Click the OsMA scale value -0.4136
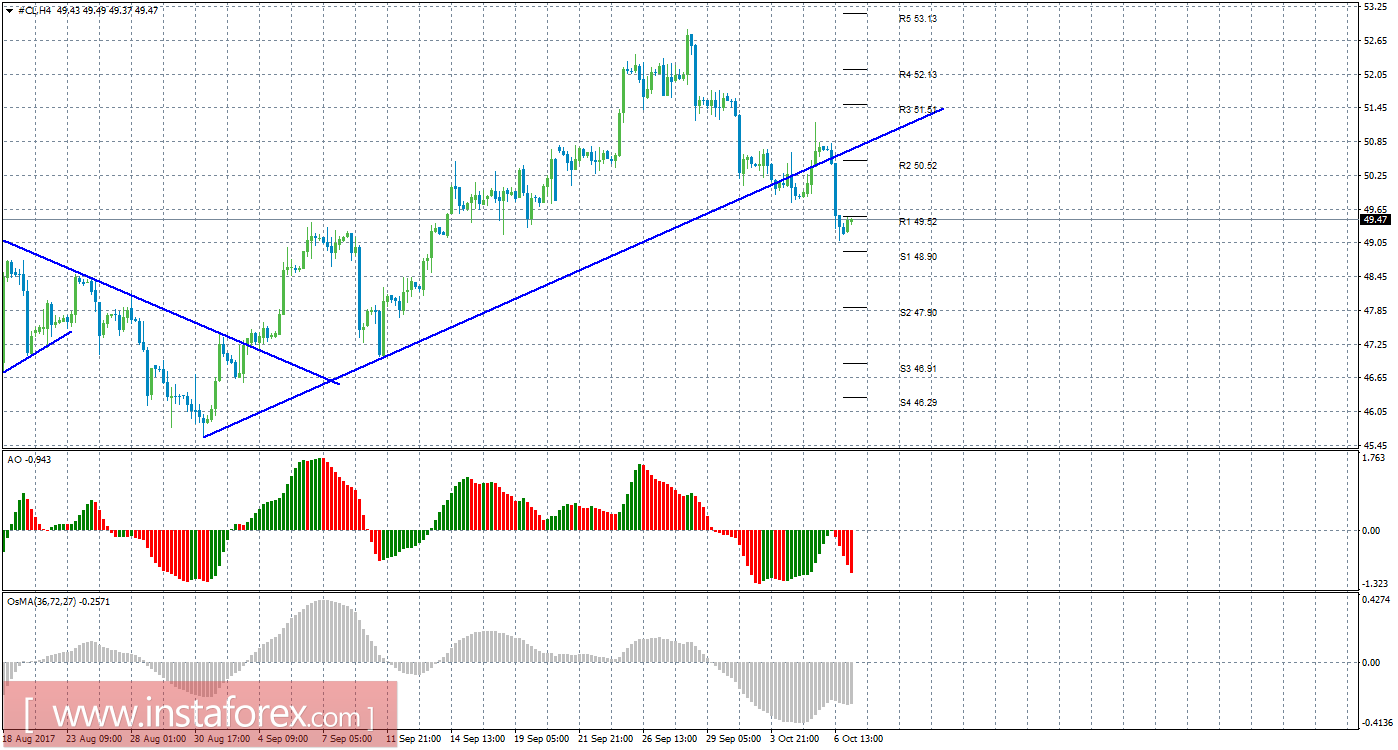 [x=1376, y=721]
